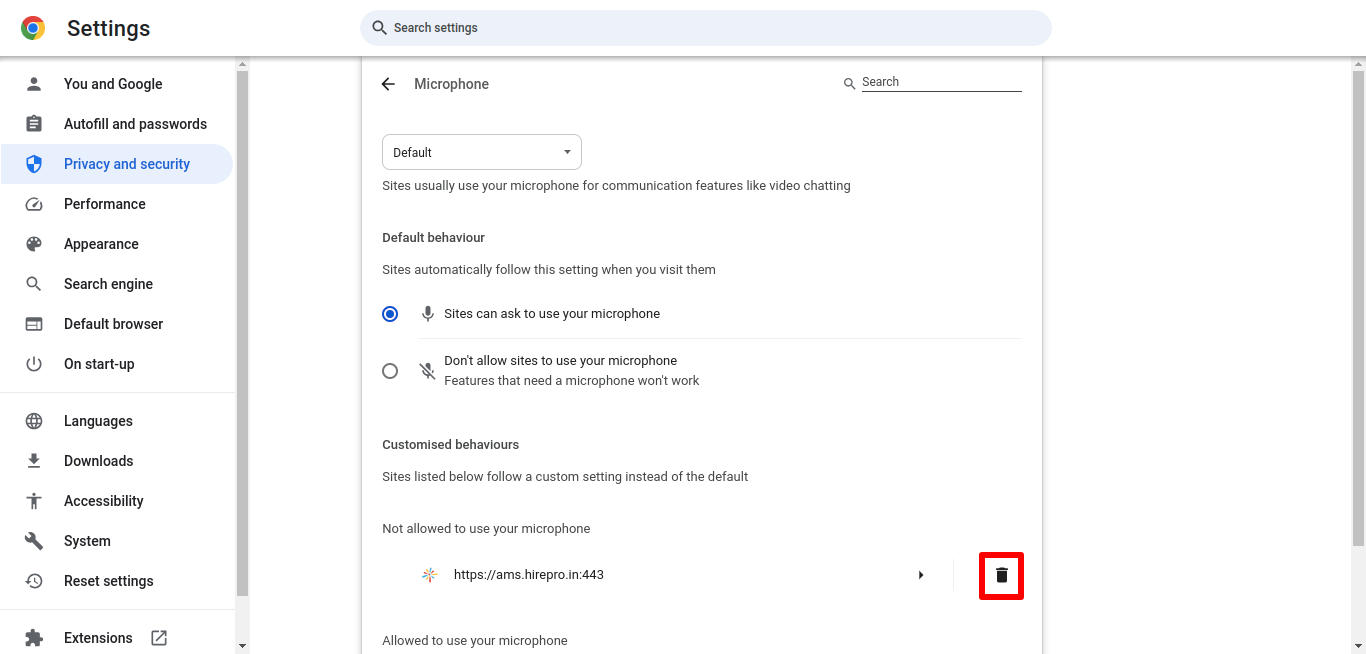Open Search engine settings section
This screenshot has width=1366, height=654.
[x=117, y=284]
